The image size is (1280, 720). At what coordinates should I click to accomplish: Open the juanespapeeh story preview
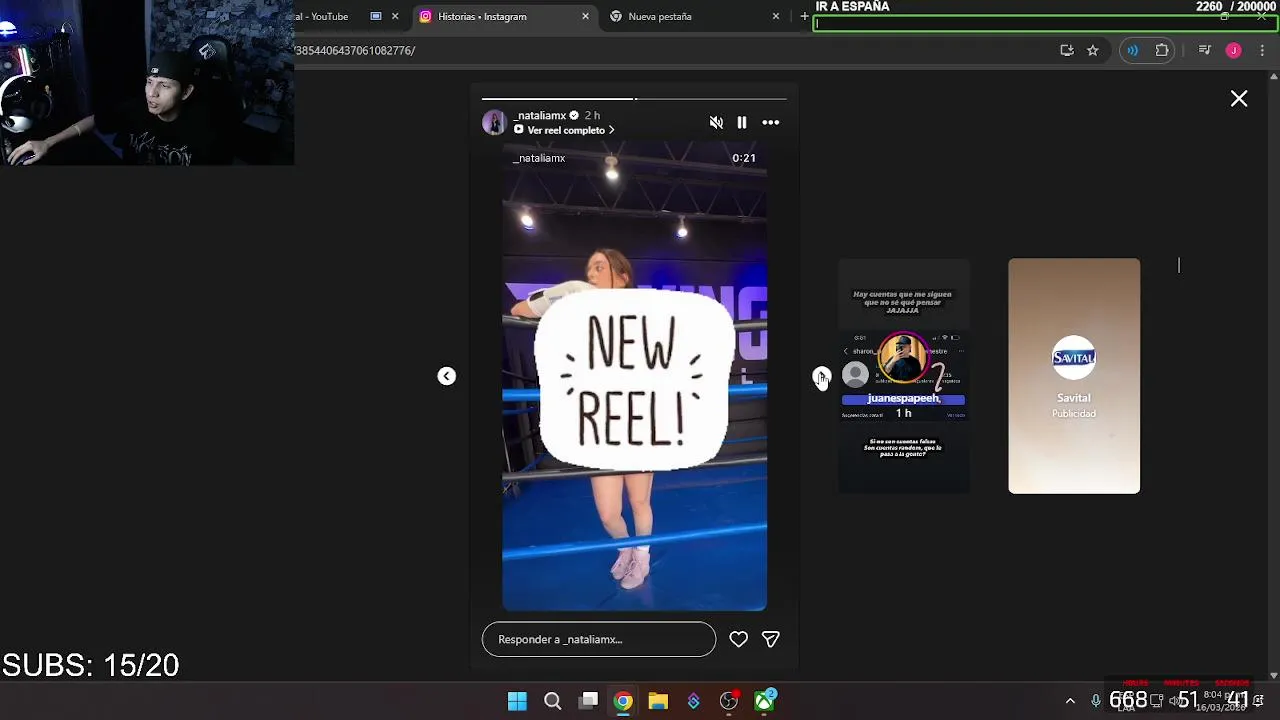(904, 376)
